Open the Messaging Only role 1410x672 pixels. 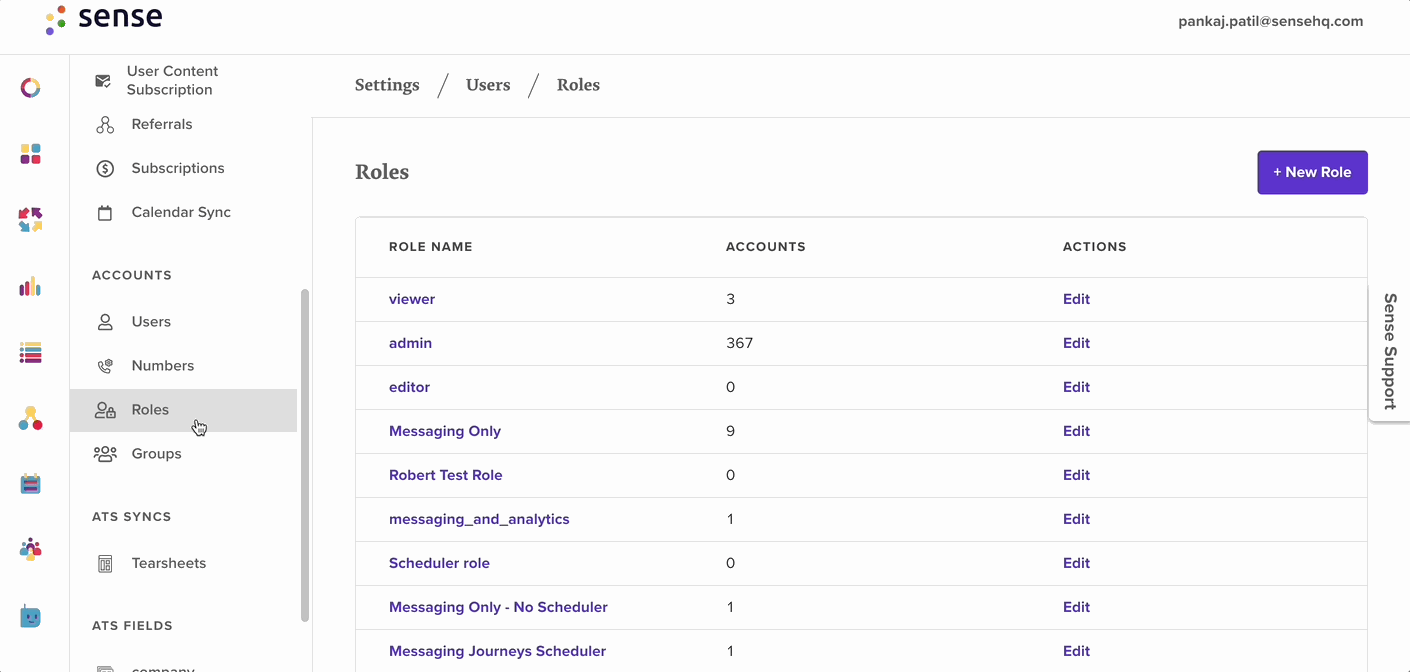pos(445,431)
